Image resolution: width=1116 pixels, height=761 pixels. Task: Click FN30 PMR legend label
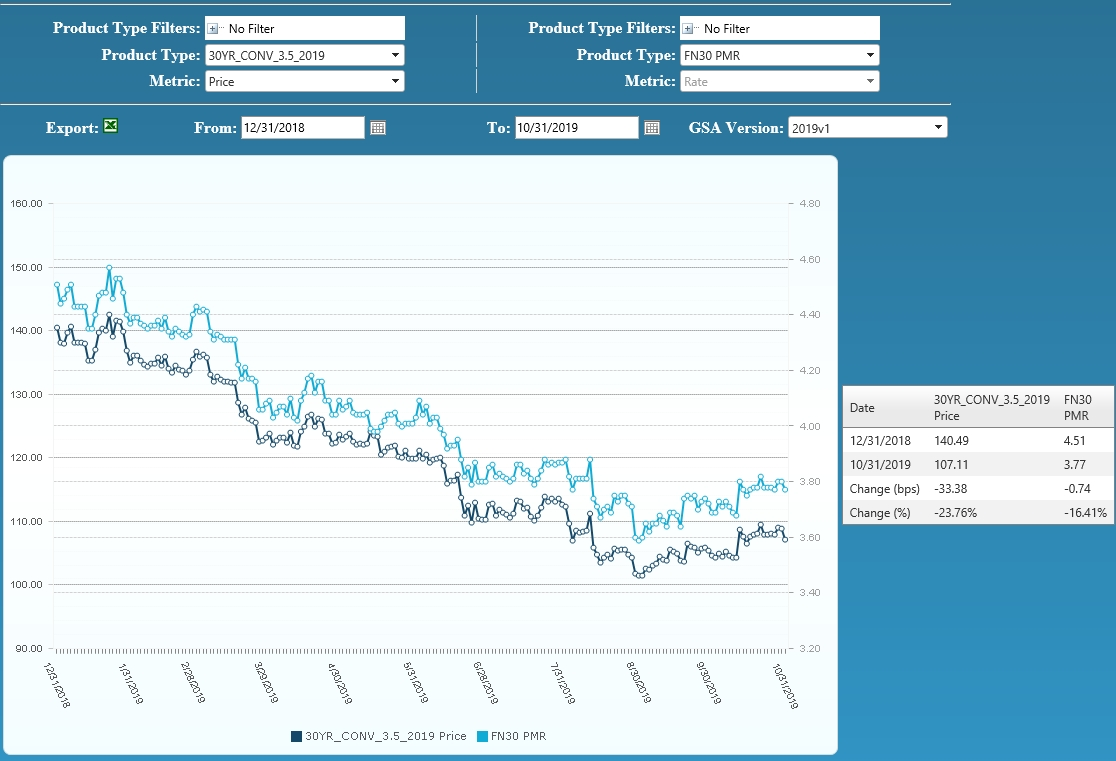(518, 736)
